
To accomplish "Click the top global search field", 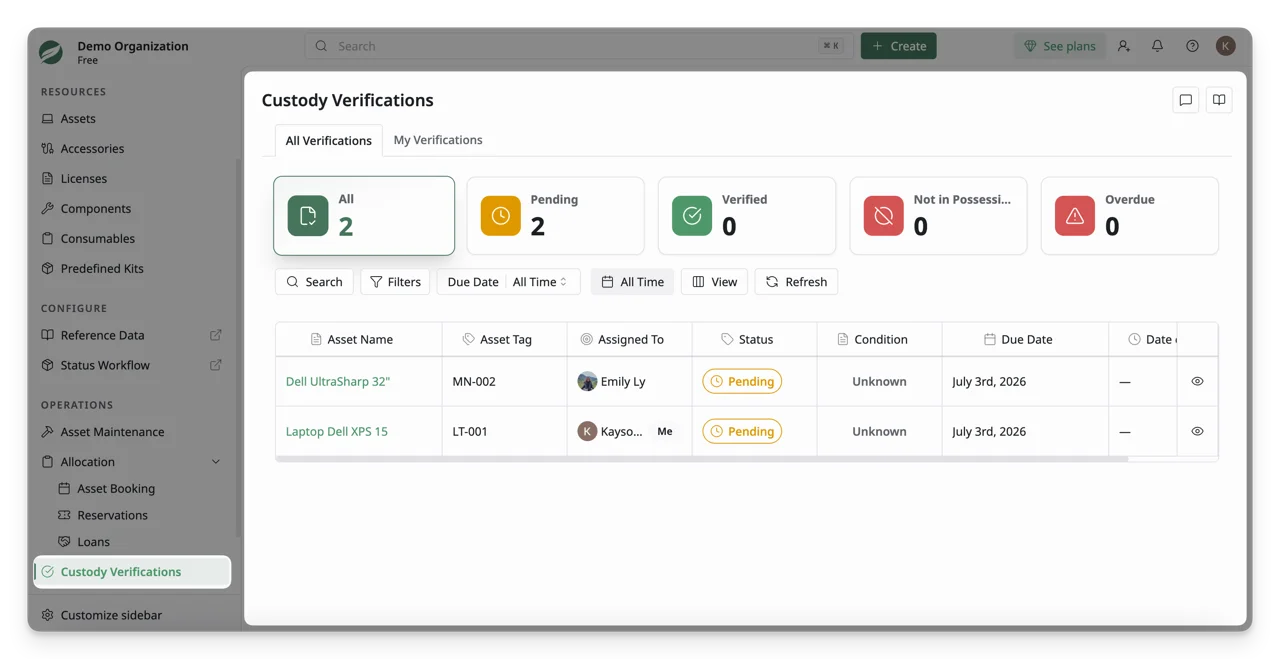I will click(578, 46).
